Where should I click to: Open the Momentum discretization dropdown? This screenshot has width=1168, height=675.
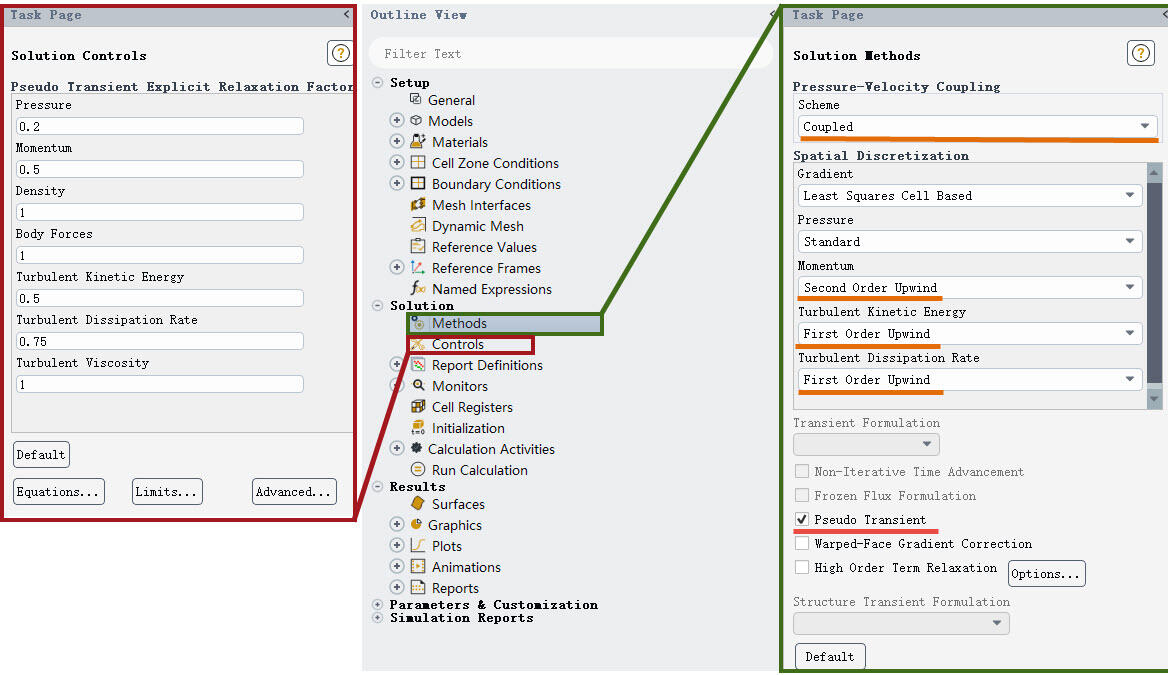(x=970, y=288)
